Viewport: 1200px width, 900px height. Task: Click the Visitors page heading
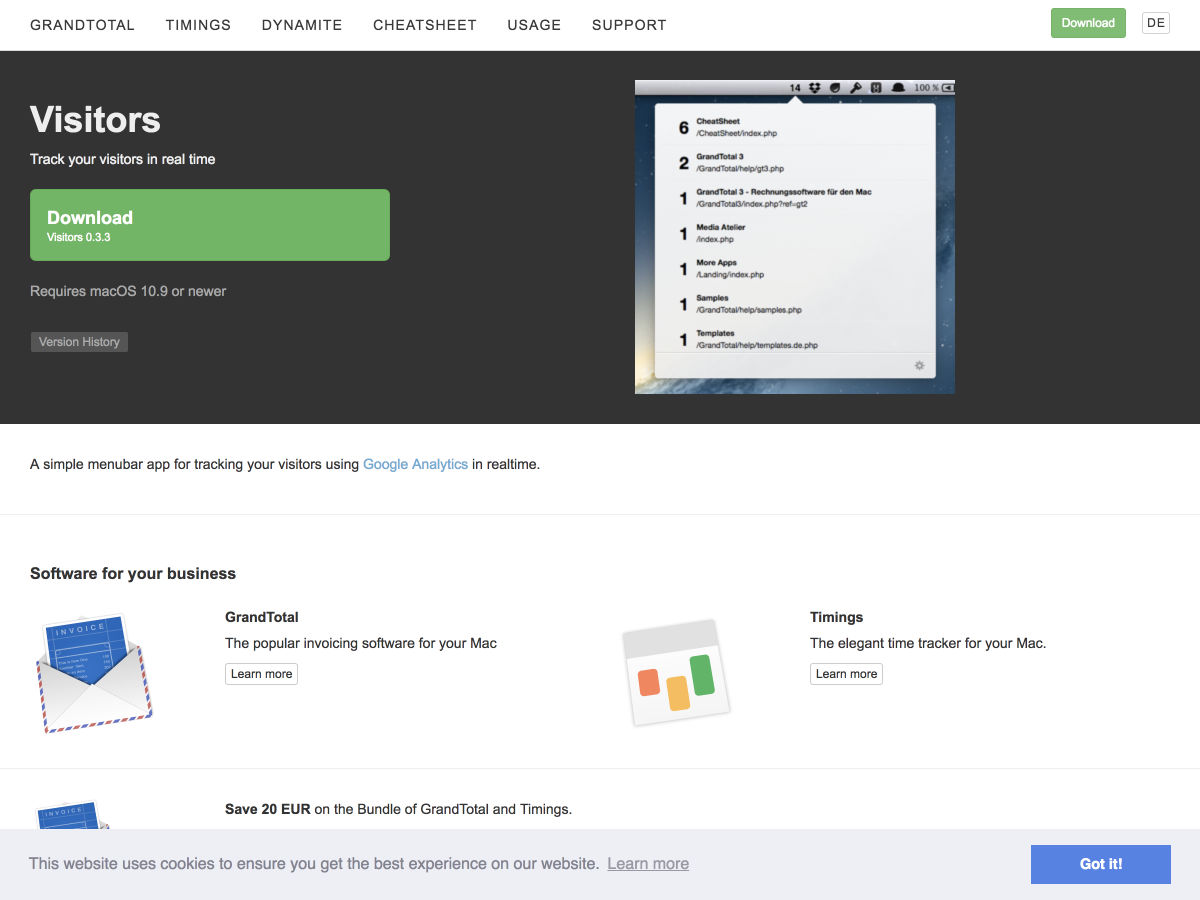(x=95, y=120)
